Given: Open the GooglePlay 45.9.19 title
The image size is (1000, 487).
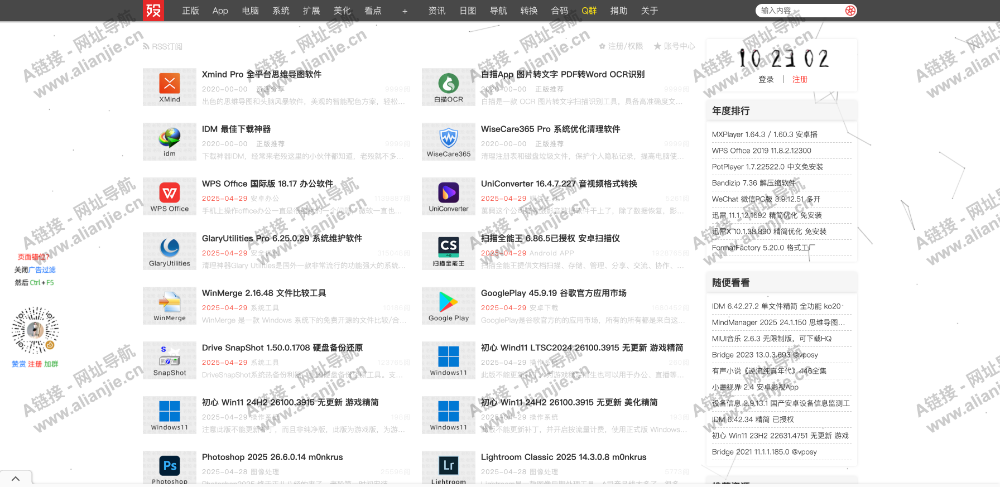Looking at the screenshot, I should (x=554, y=293).
